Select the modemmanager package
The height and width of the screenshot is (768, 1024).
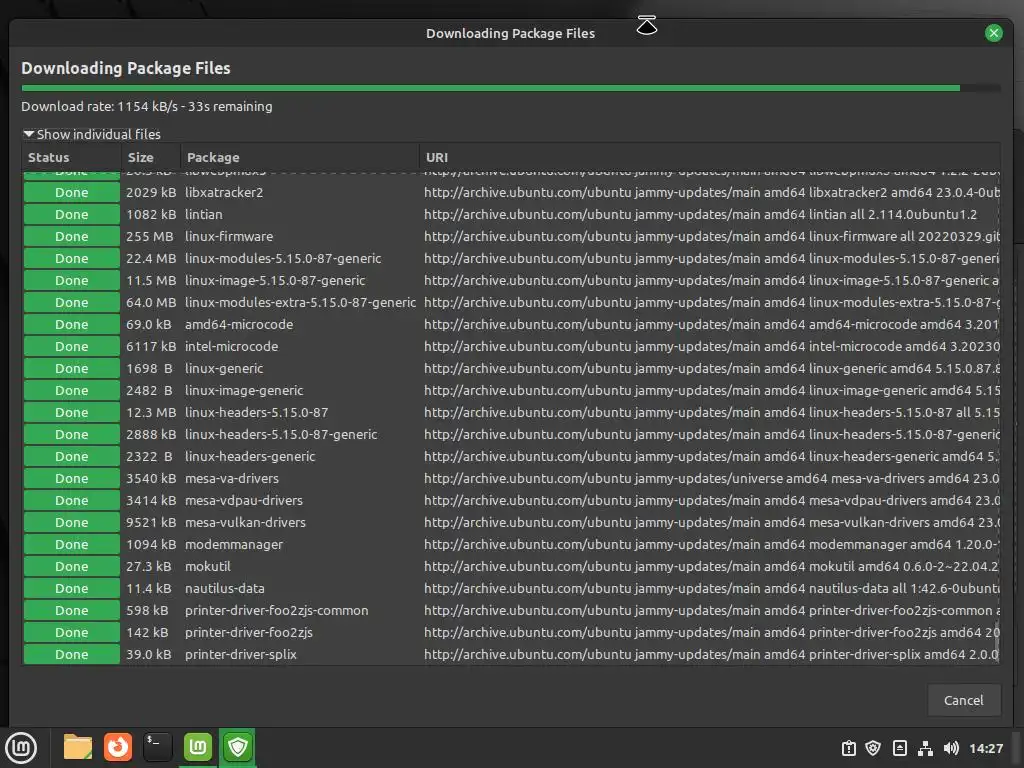[234, 545]
